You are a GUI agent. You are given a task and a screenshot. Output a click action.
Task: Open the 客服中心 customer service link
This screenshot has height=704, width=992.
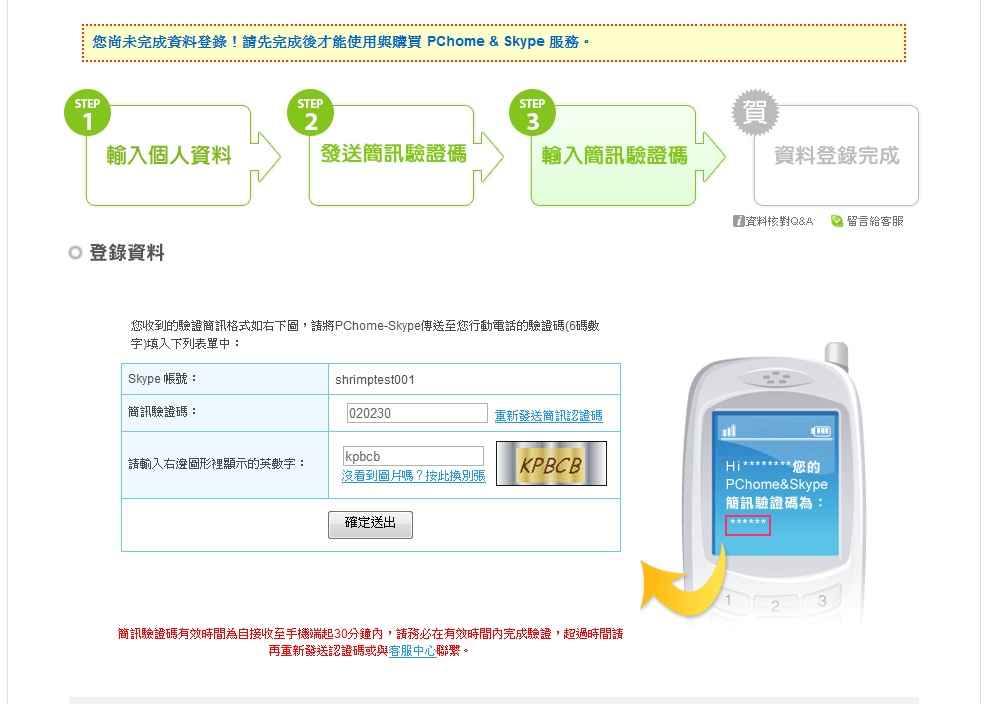(x=412, y=651)
